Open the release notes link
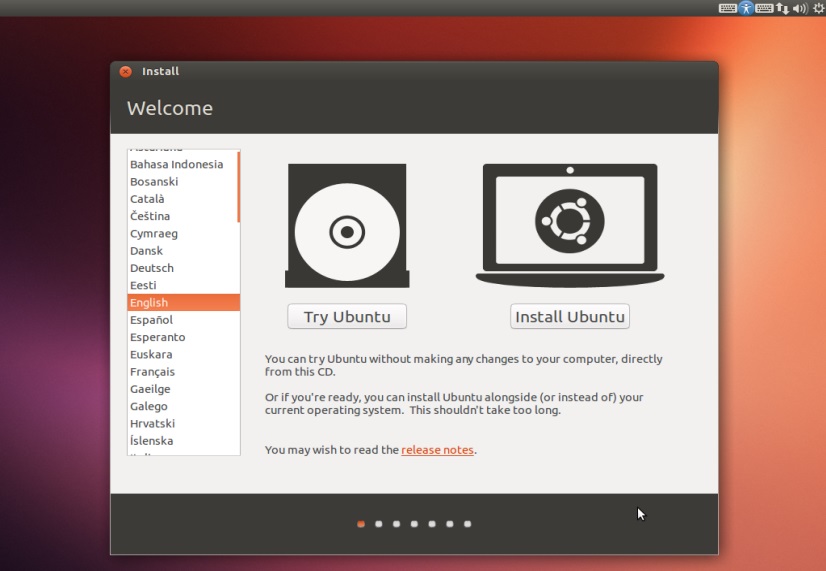 pos(437,450)
